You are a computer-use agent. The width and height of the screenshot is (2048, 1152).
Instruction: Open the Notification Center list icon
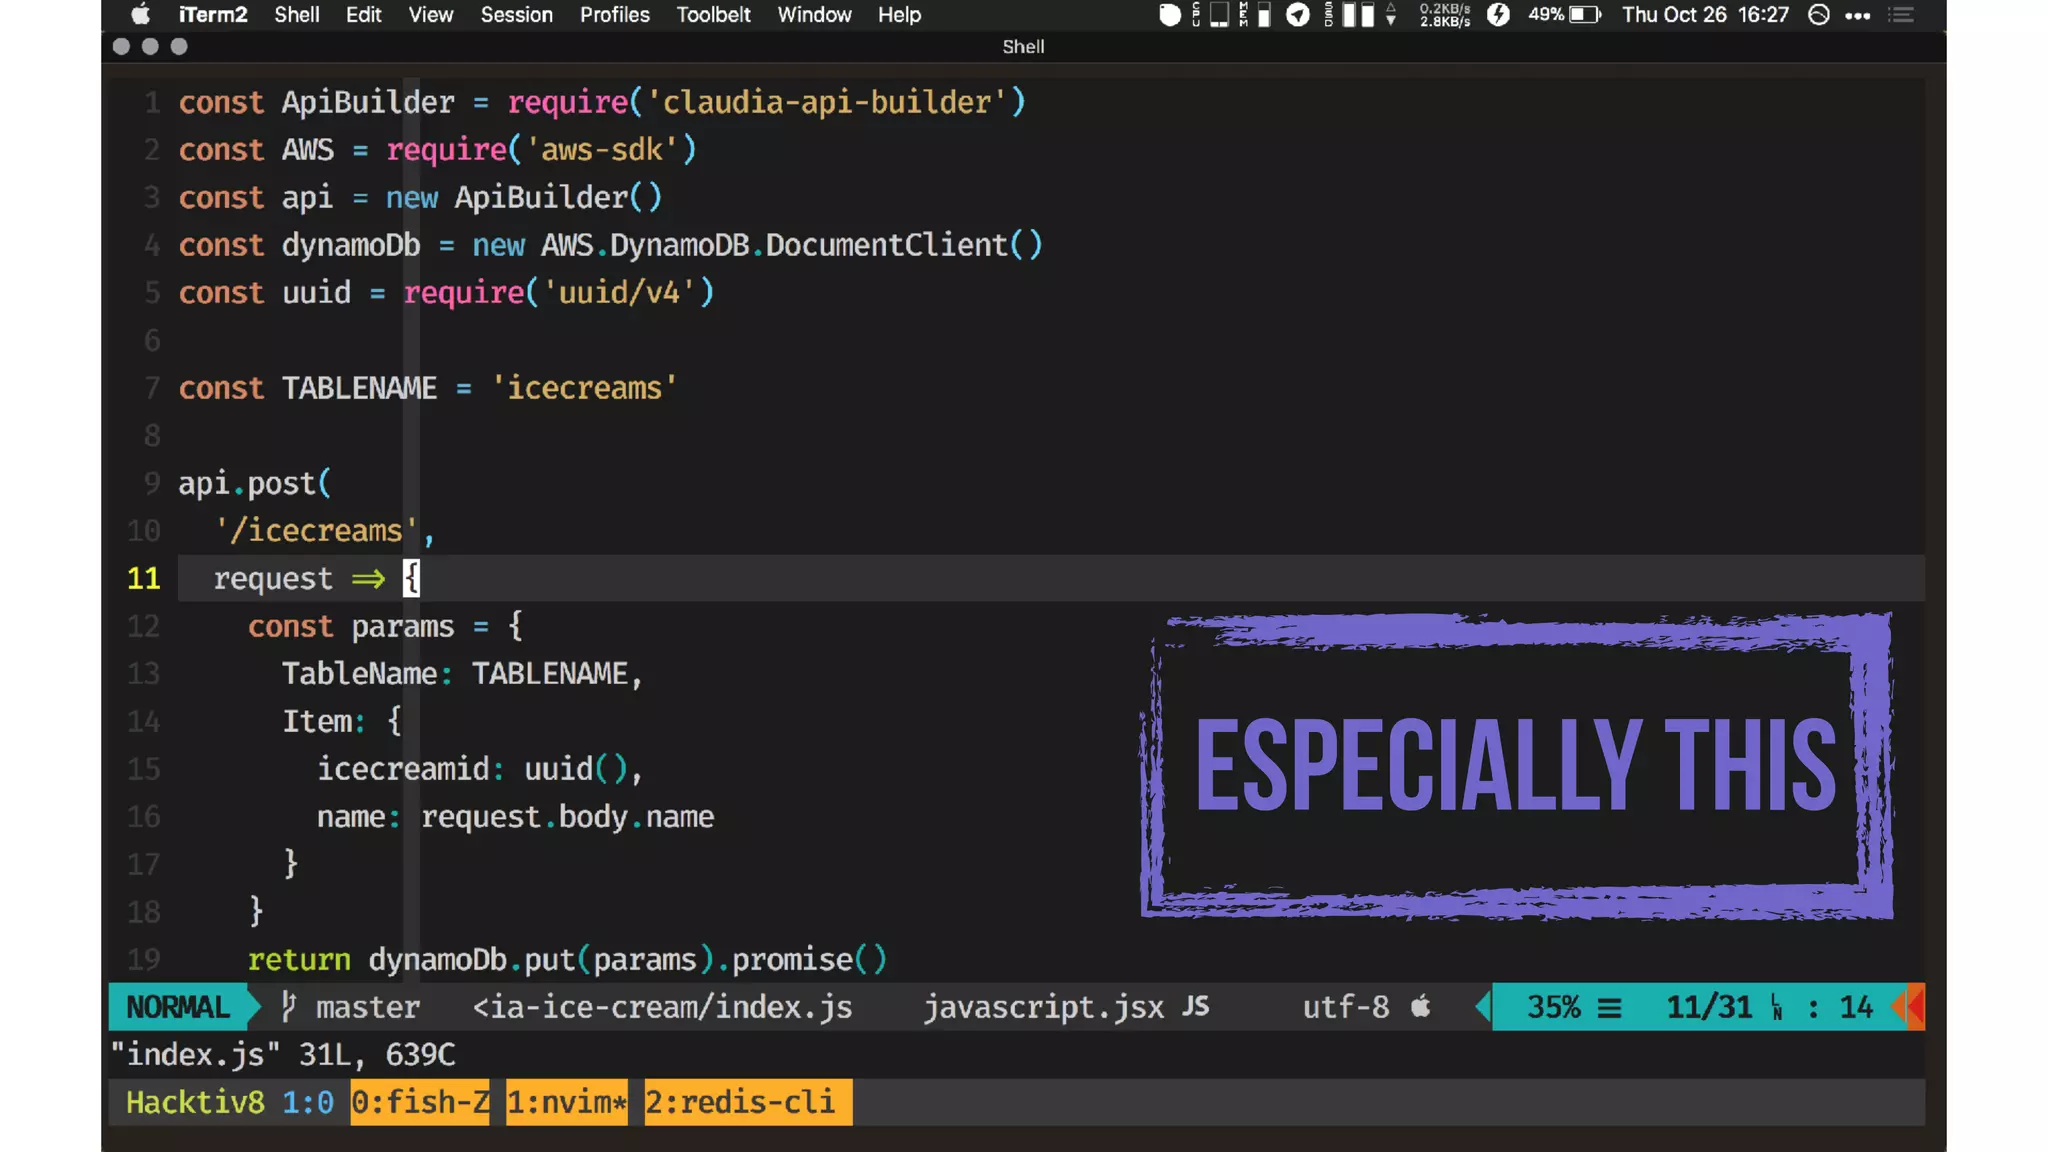1901,15
